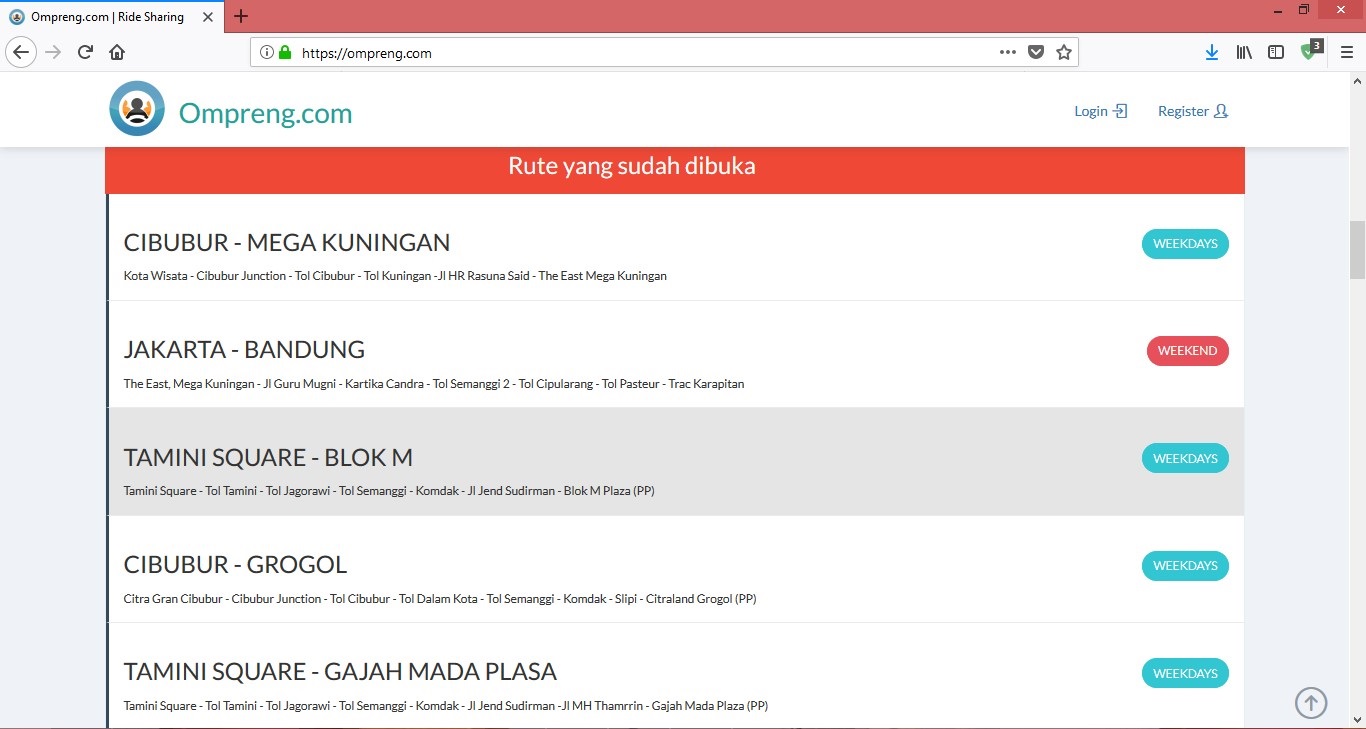Open the Library bookmarks icon
Image resolution: width=1366 pixels, height=729 pixels.
[x=1244, y=52]
